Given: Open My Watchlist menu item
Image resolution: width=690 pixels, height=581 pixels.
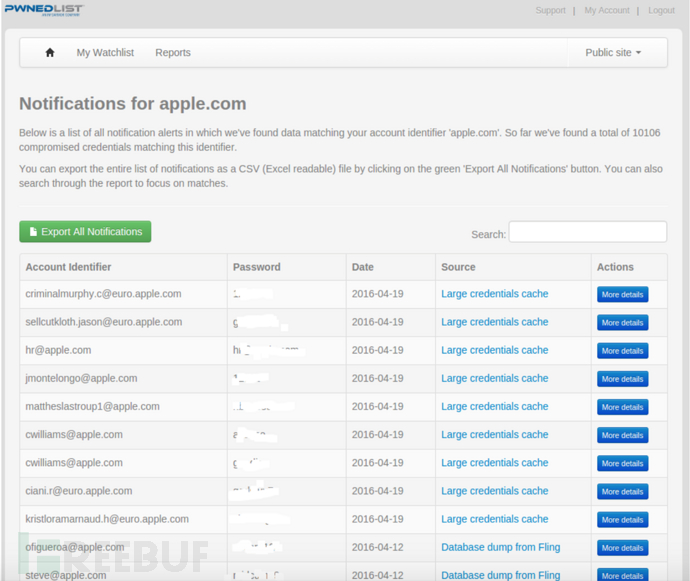Looking at the screenshot, I should [105, 53].
